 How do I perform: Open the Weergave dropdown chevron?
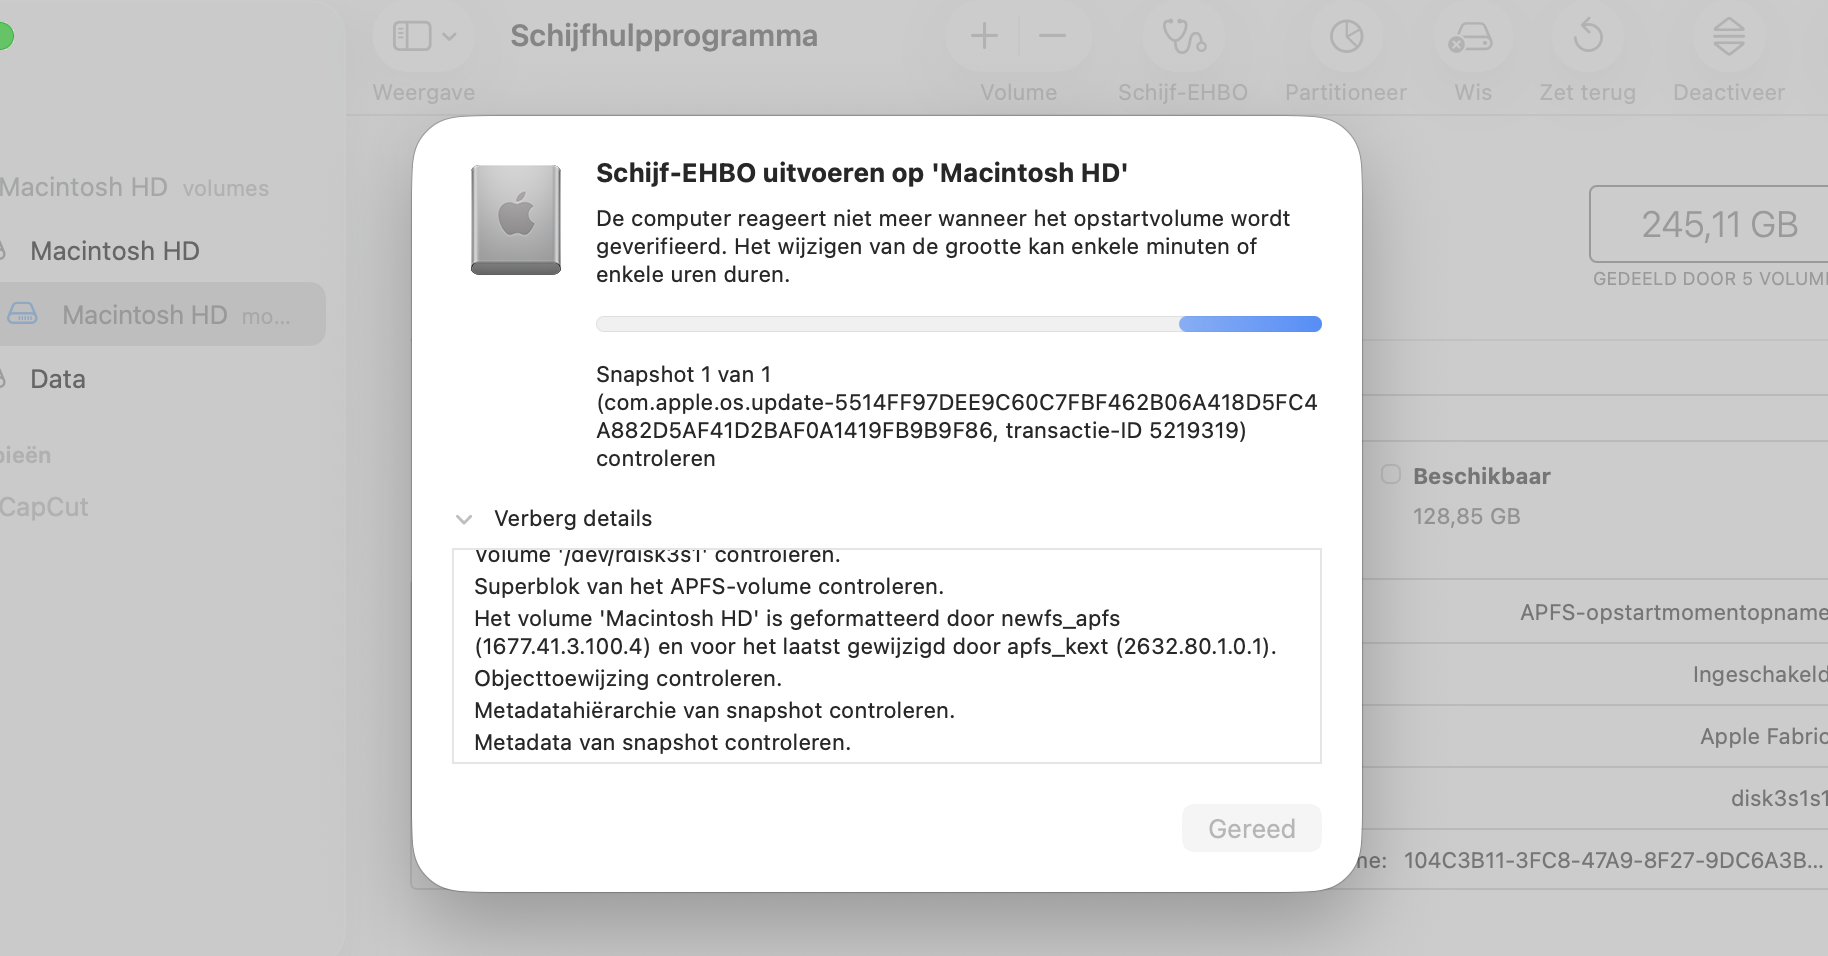449,35
